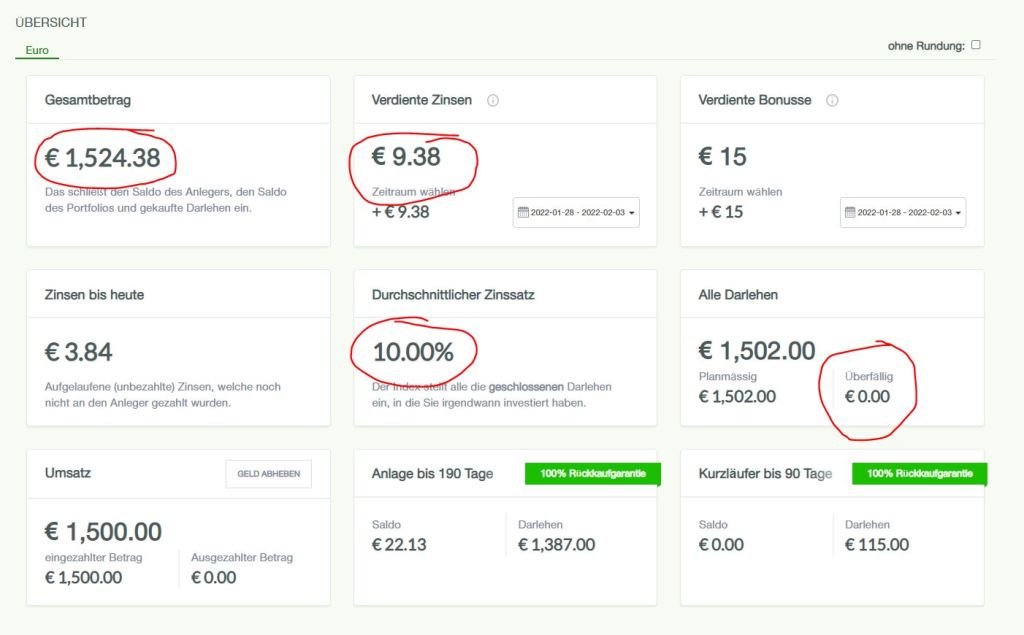Enable the ohne Rundung checkbox

click(x=976, y=45)
